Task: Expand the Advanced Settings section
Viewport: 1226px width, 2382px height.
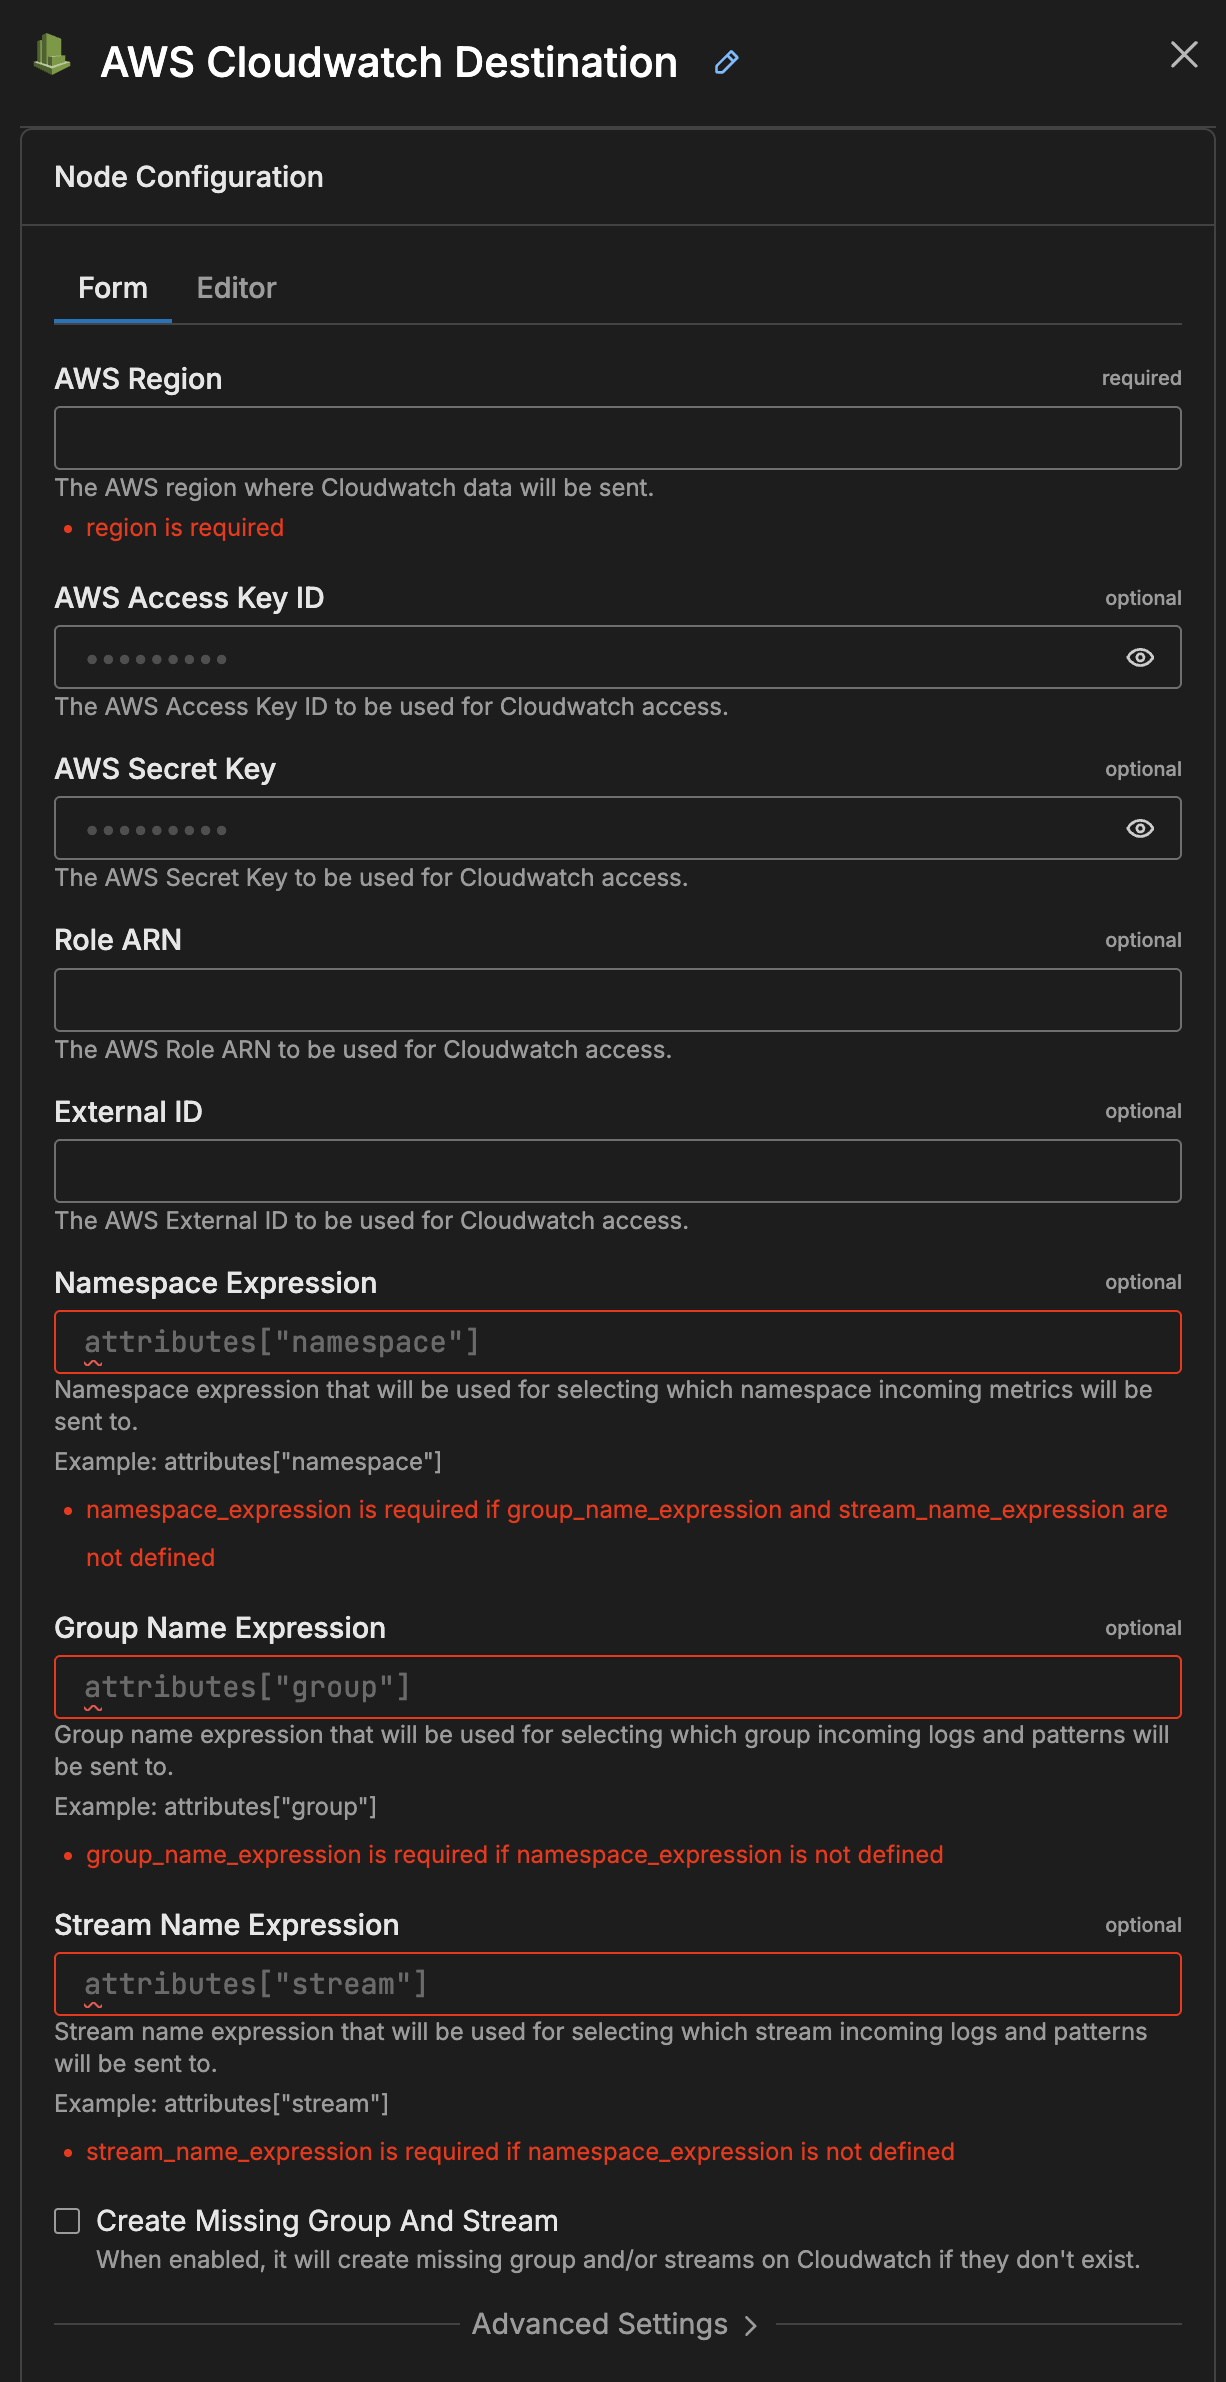Action: (x=600, y=2324)
